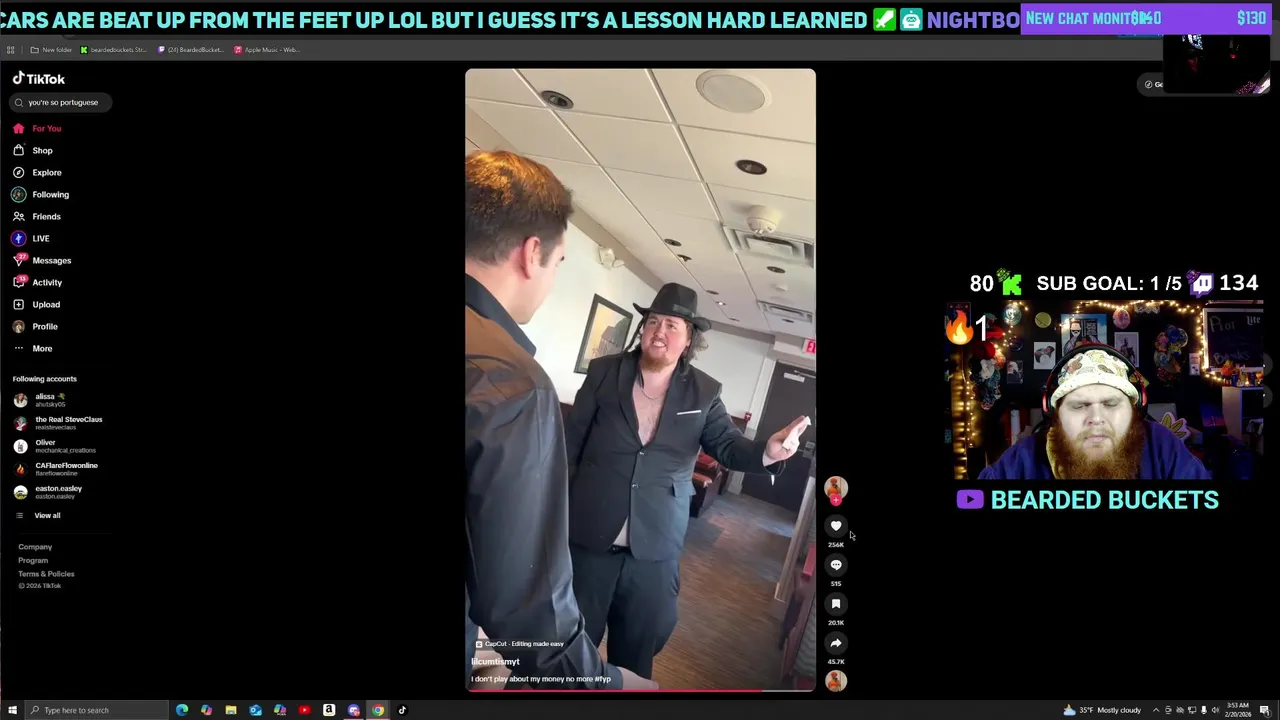Screen dimensions: 1280x720
Task: Open the volume control in tray
Action: tap(1215, 710)
